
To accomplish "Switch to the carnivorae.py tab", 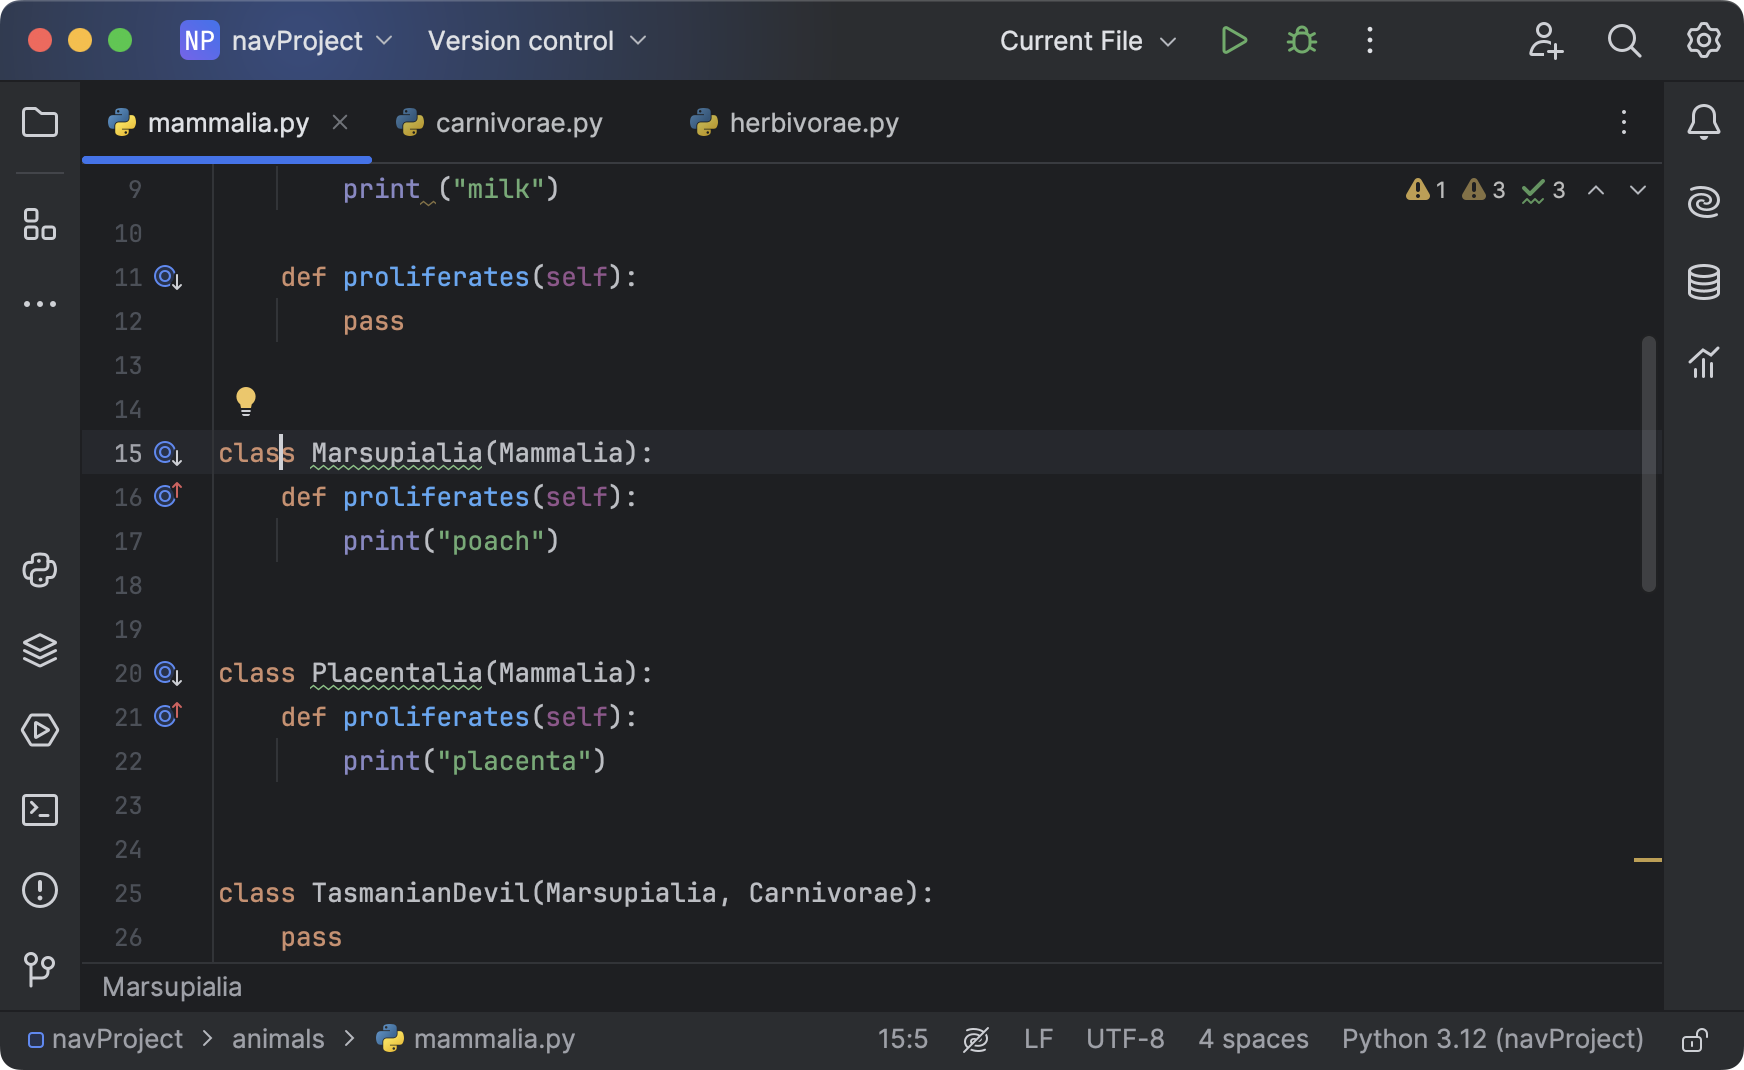I will pyautogui.click(x=520, y=122).
